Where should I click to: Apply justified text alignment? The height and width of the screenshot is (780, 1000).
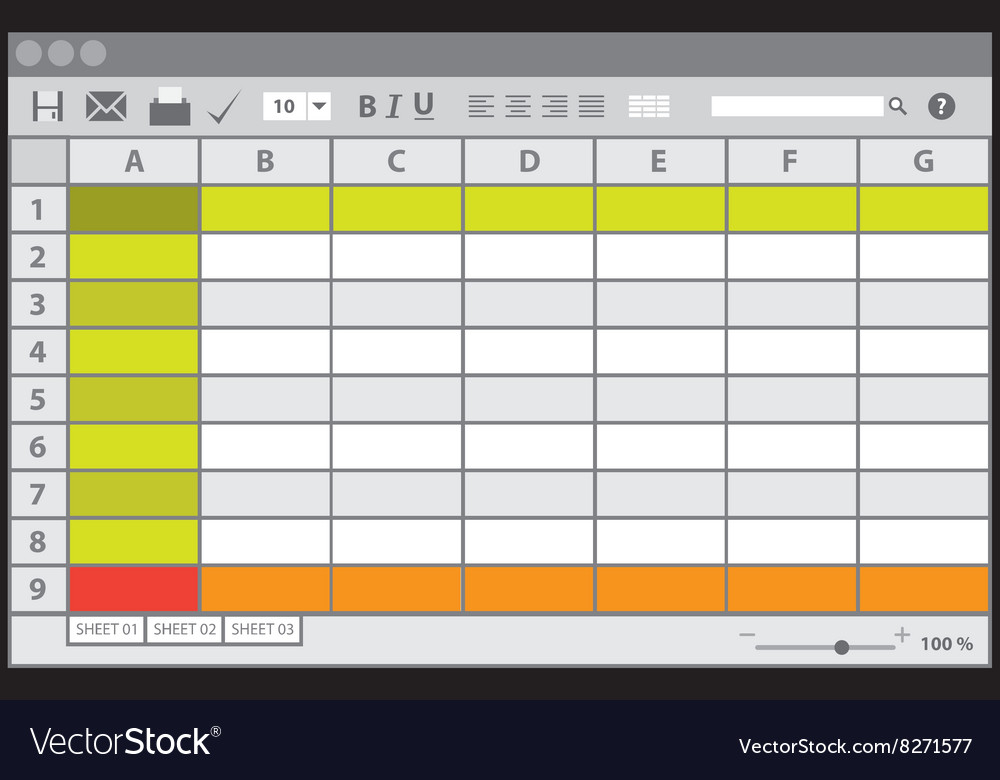click(x=592, y=106)
